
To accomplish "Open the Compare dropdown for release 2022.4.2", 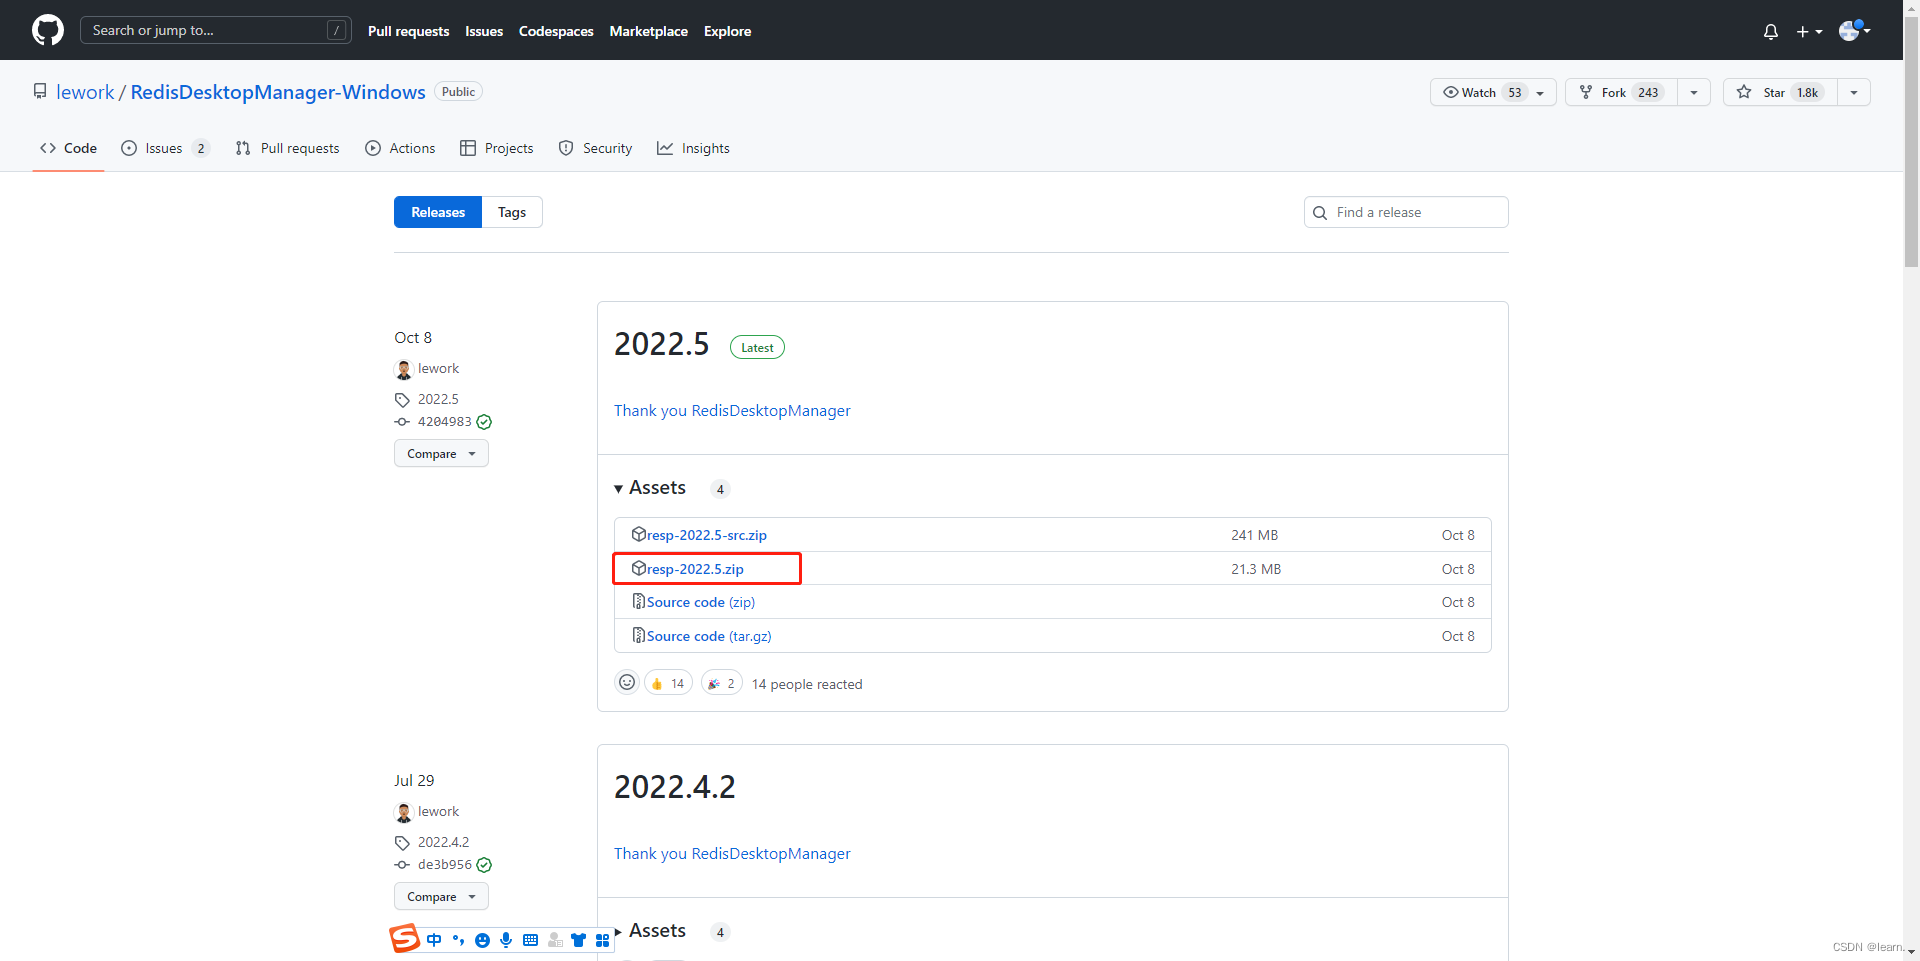I will (x=441, y=896).
